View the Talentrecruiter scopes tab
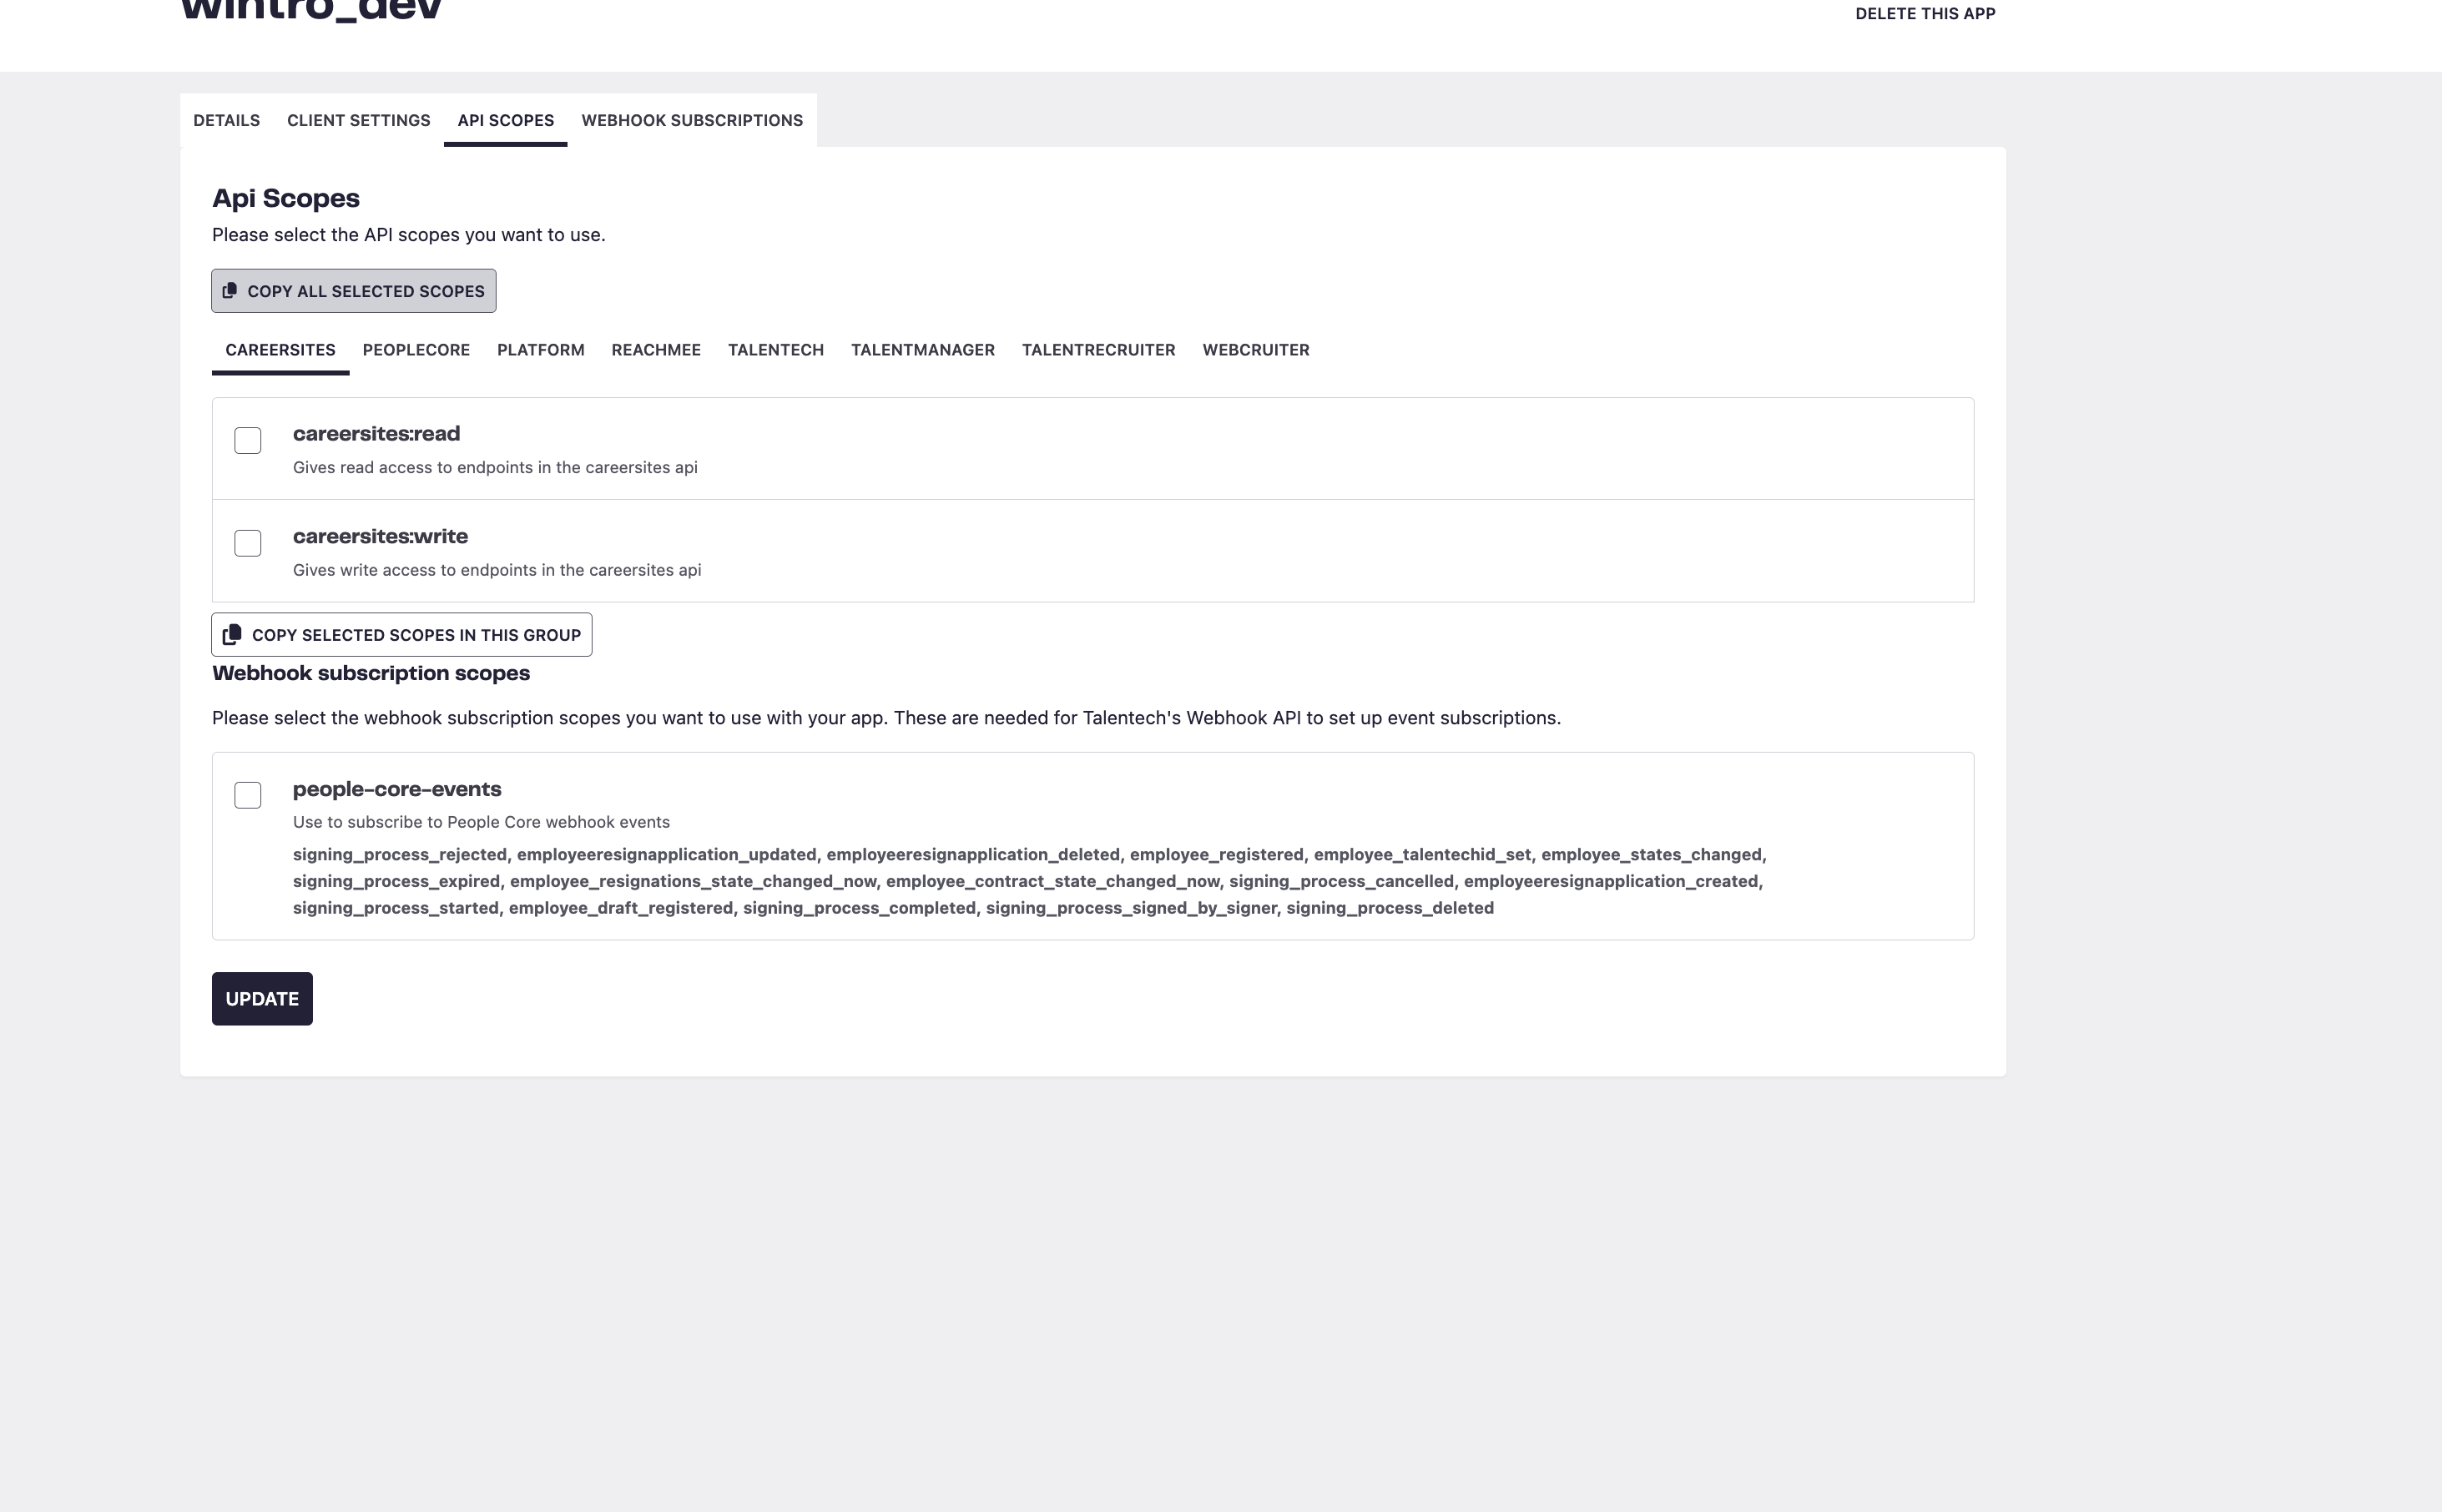The image size is (2442, 1512). (1099, 350)
